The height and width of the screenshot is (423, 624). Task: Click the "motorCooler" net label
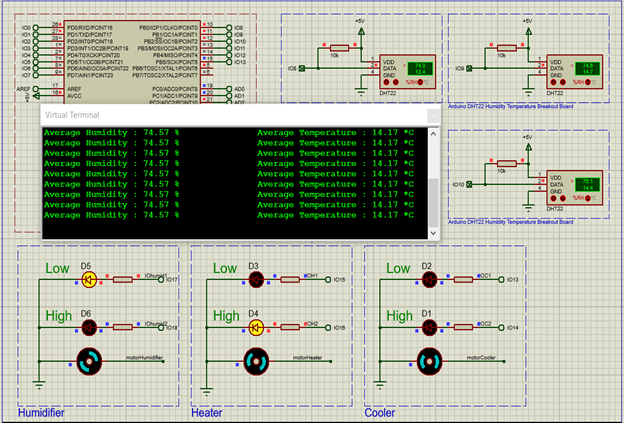(481, 357)
